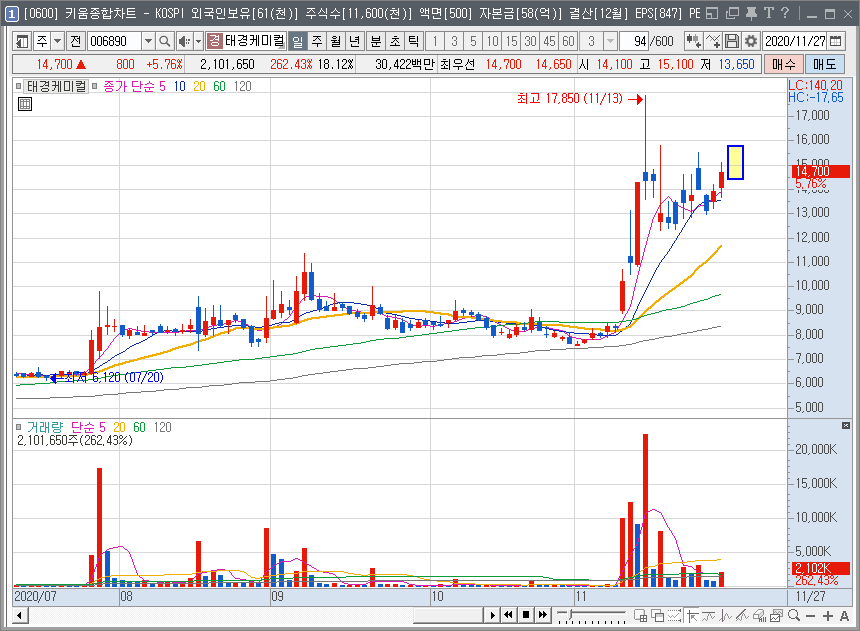Click the window-grid layout icon

click(x=640, y=615)
